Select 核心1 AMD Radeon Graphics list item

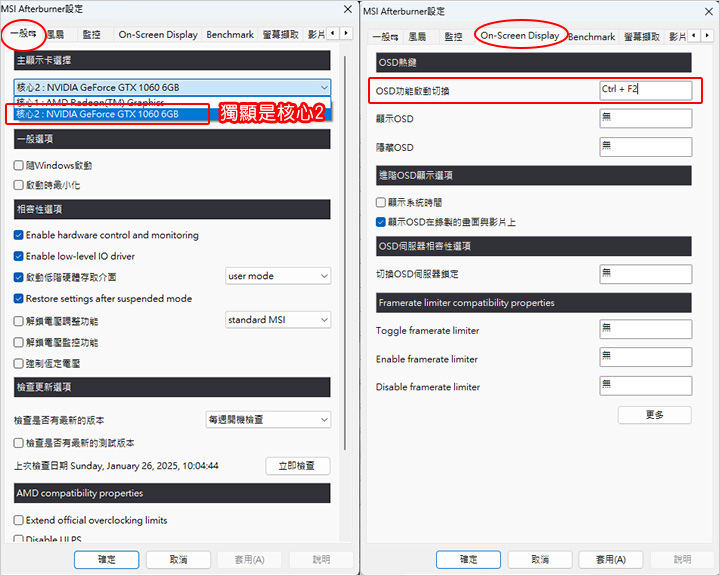pyautogui.click(x=172, y=102)
